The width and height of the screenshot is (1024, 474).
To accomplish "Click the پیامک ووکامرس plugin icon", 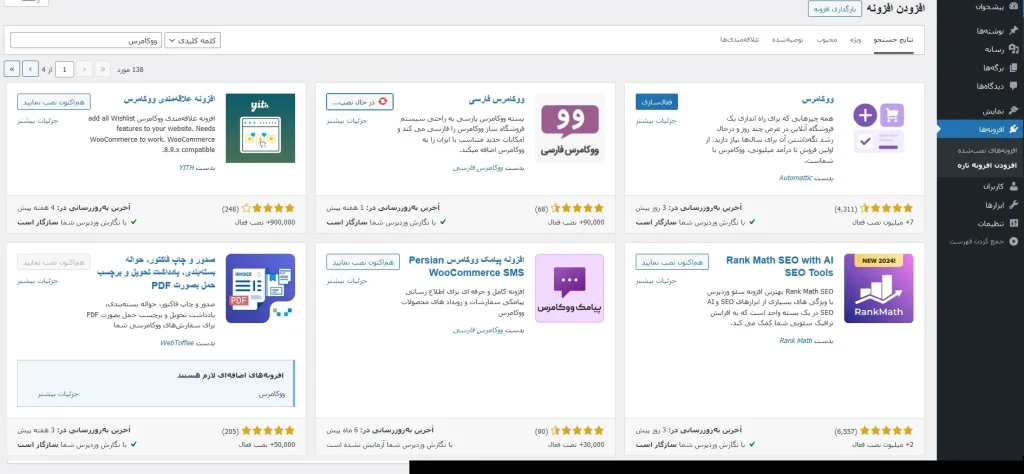I will click(x=569, y=288).
